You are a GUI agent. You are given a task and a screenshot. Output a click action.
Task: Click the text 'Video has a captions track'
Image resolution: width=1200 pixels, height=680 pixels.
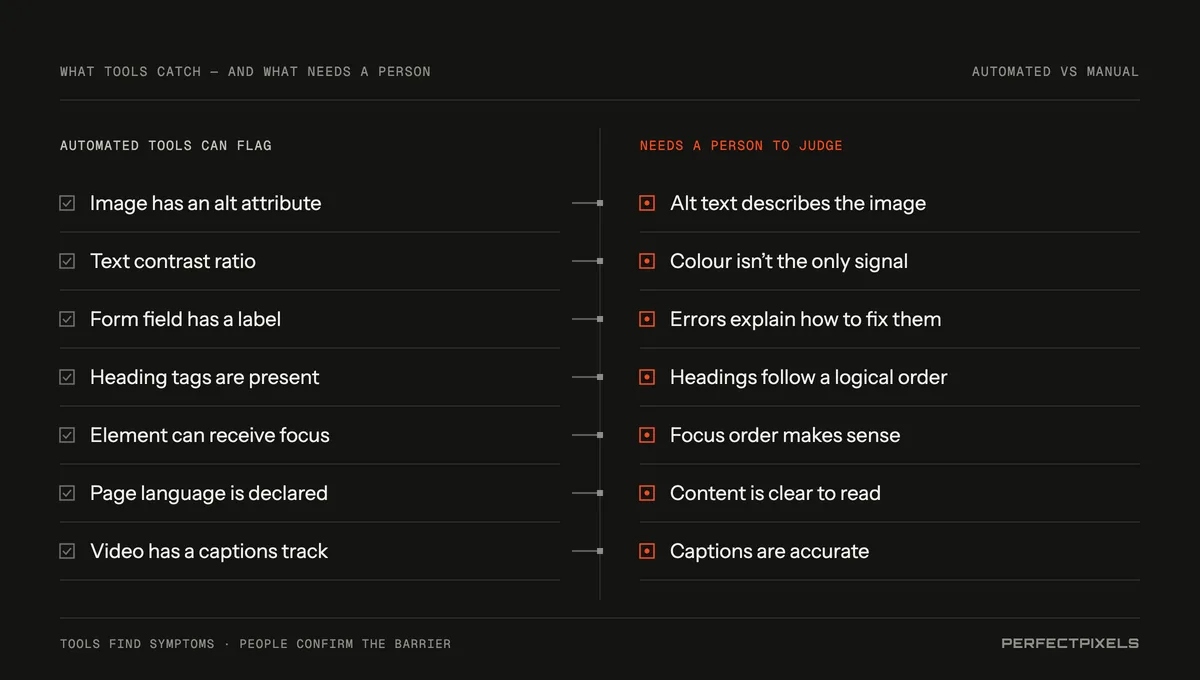208,552
